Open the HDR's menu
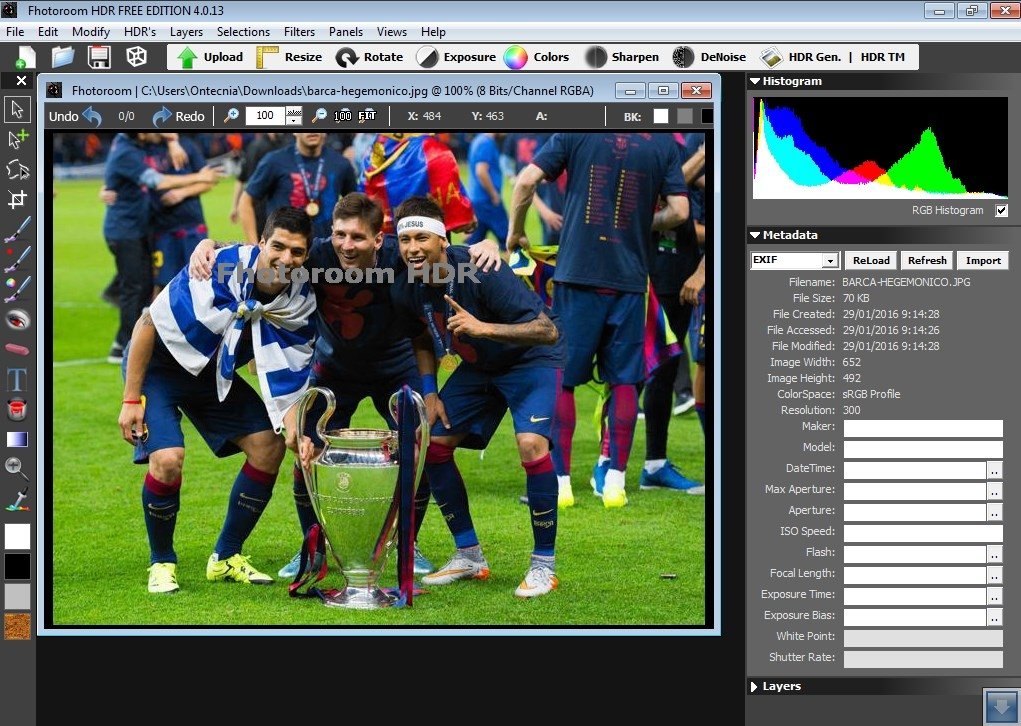Viewport: 1021px width, 726px height. click(x=140, y=32)
